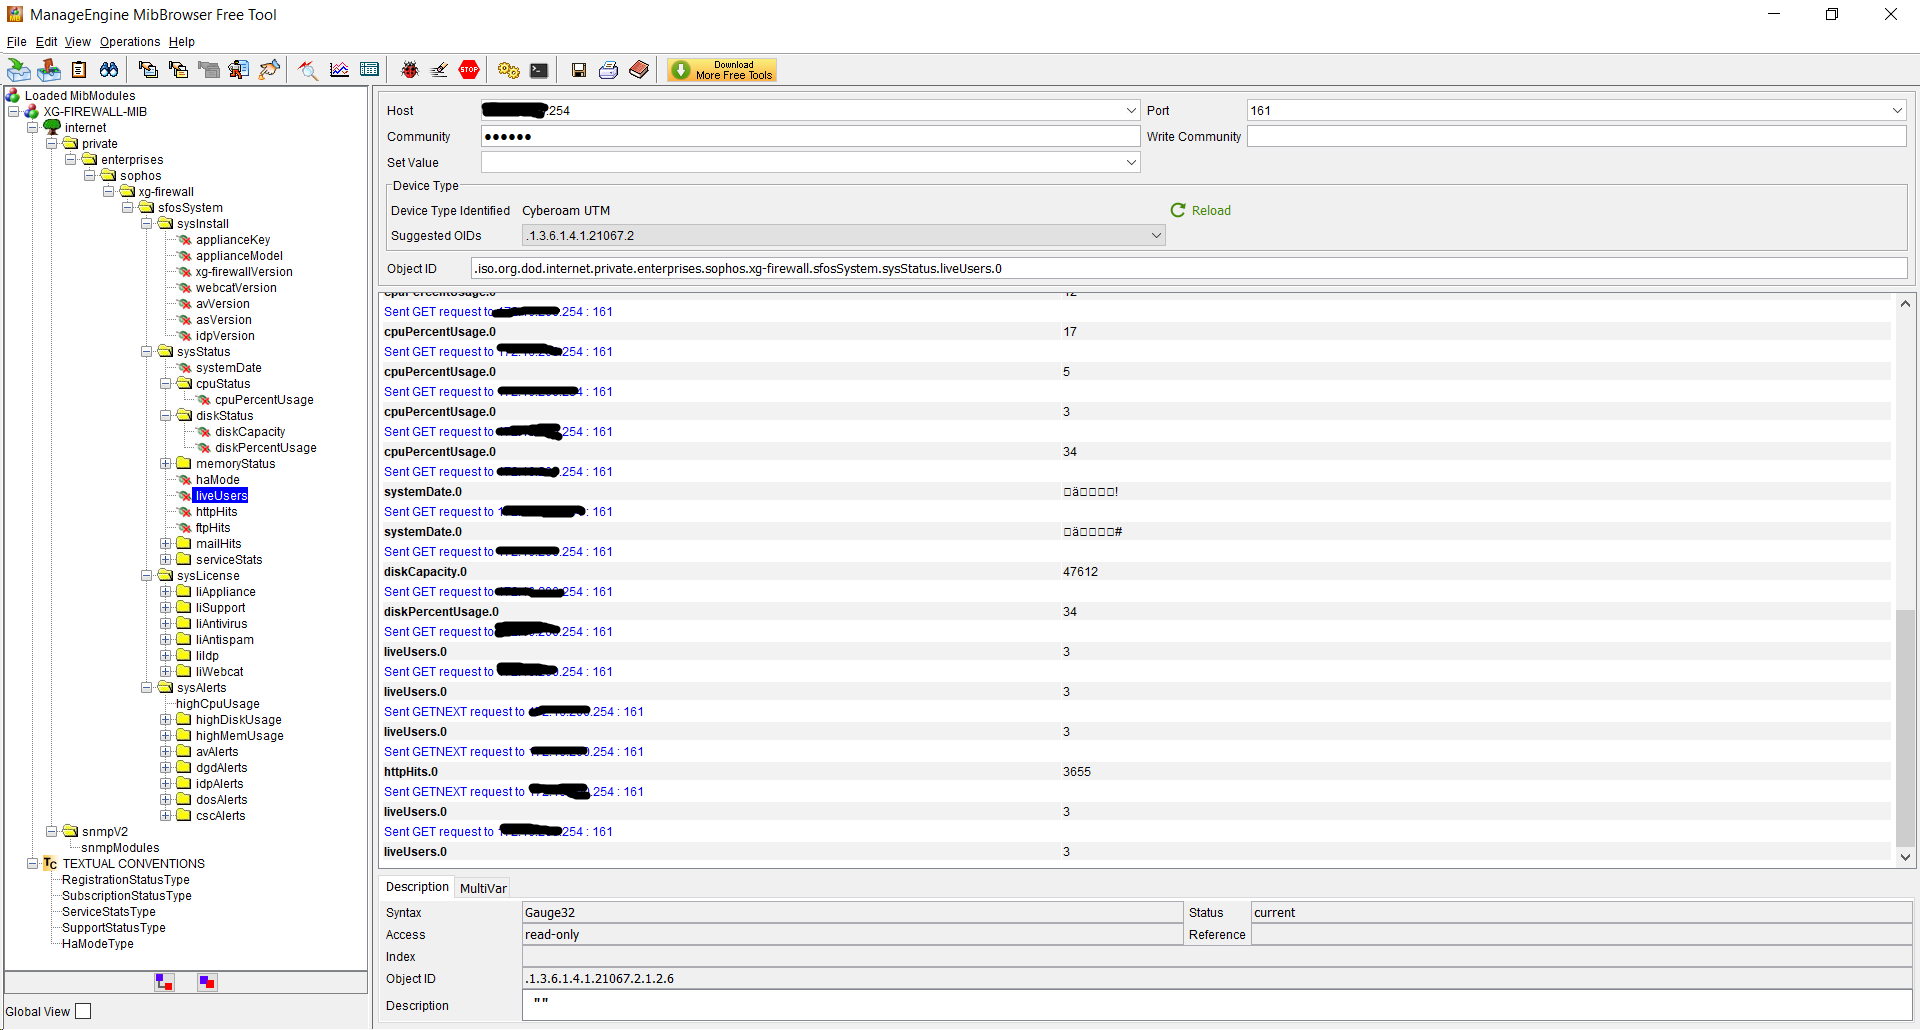Click the Clear results eraser icon
Image resolution: width=1920 pixels, height=1030 pixels.
(x=439, y=70)
